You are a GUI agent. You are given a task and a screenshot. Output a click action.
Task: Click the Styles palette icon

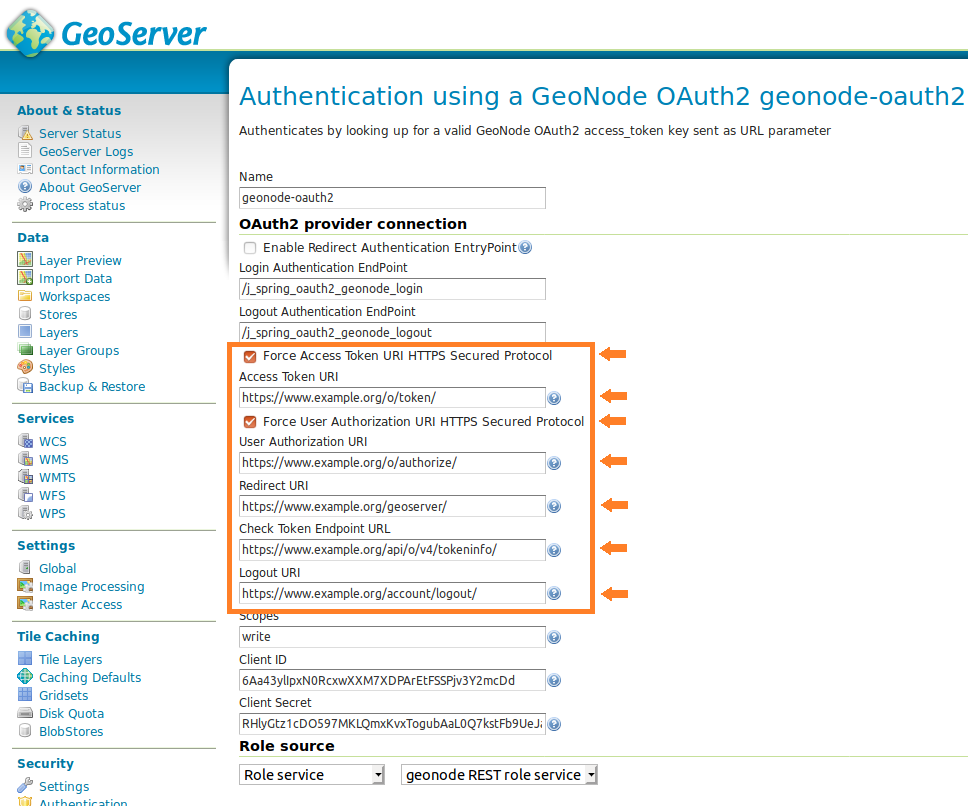(25, 368)
